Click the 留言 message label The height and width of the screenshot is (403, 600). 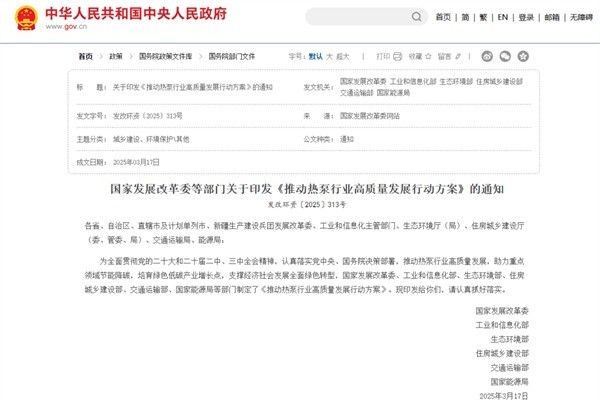[x=445, y=57]
